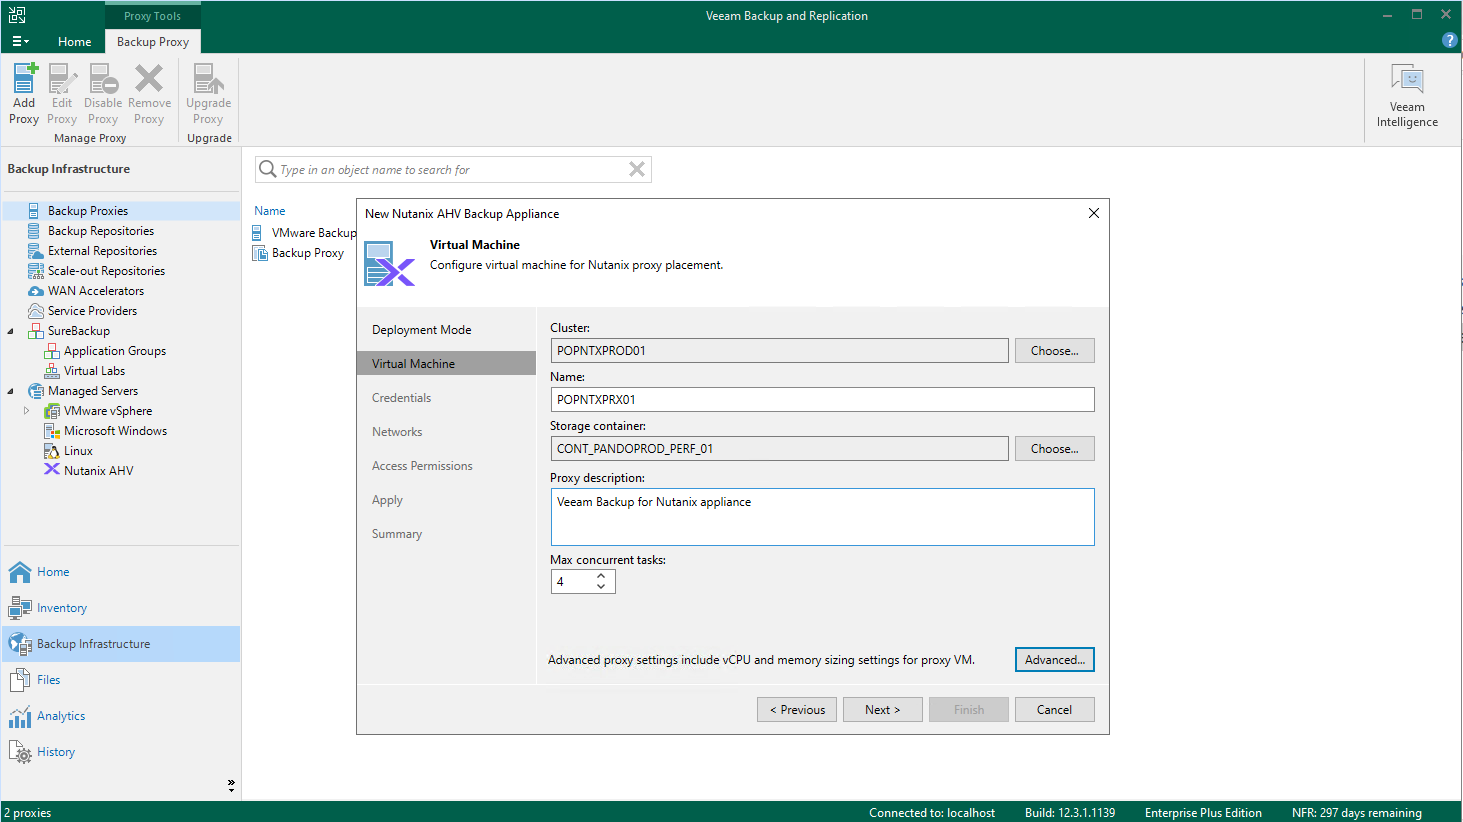Increase max concurrent tasks value
This screenshot has height=822, width=1463.
pos(601,576)
